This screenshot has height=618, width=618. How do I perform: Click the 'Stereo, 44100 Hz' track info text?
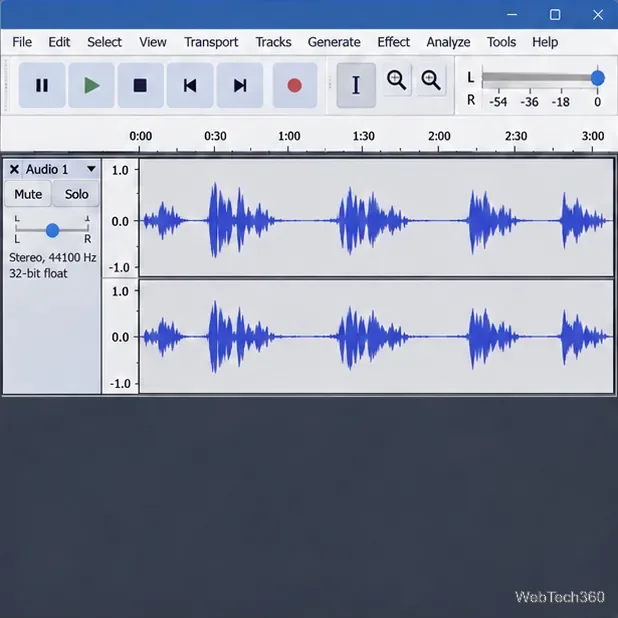tap(52, 257)
